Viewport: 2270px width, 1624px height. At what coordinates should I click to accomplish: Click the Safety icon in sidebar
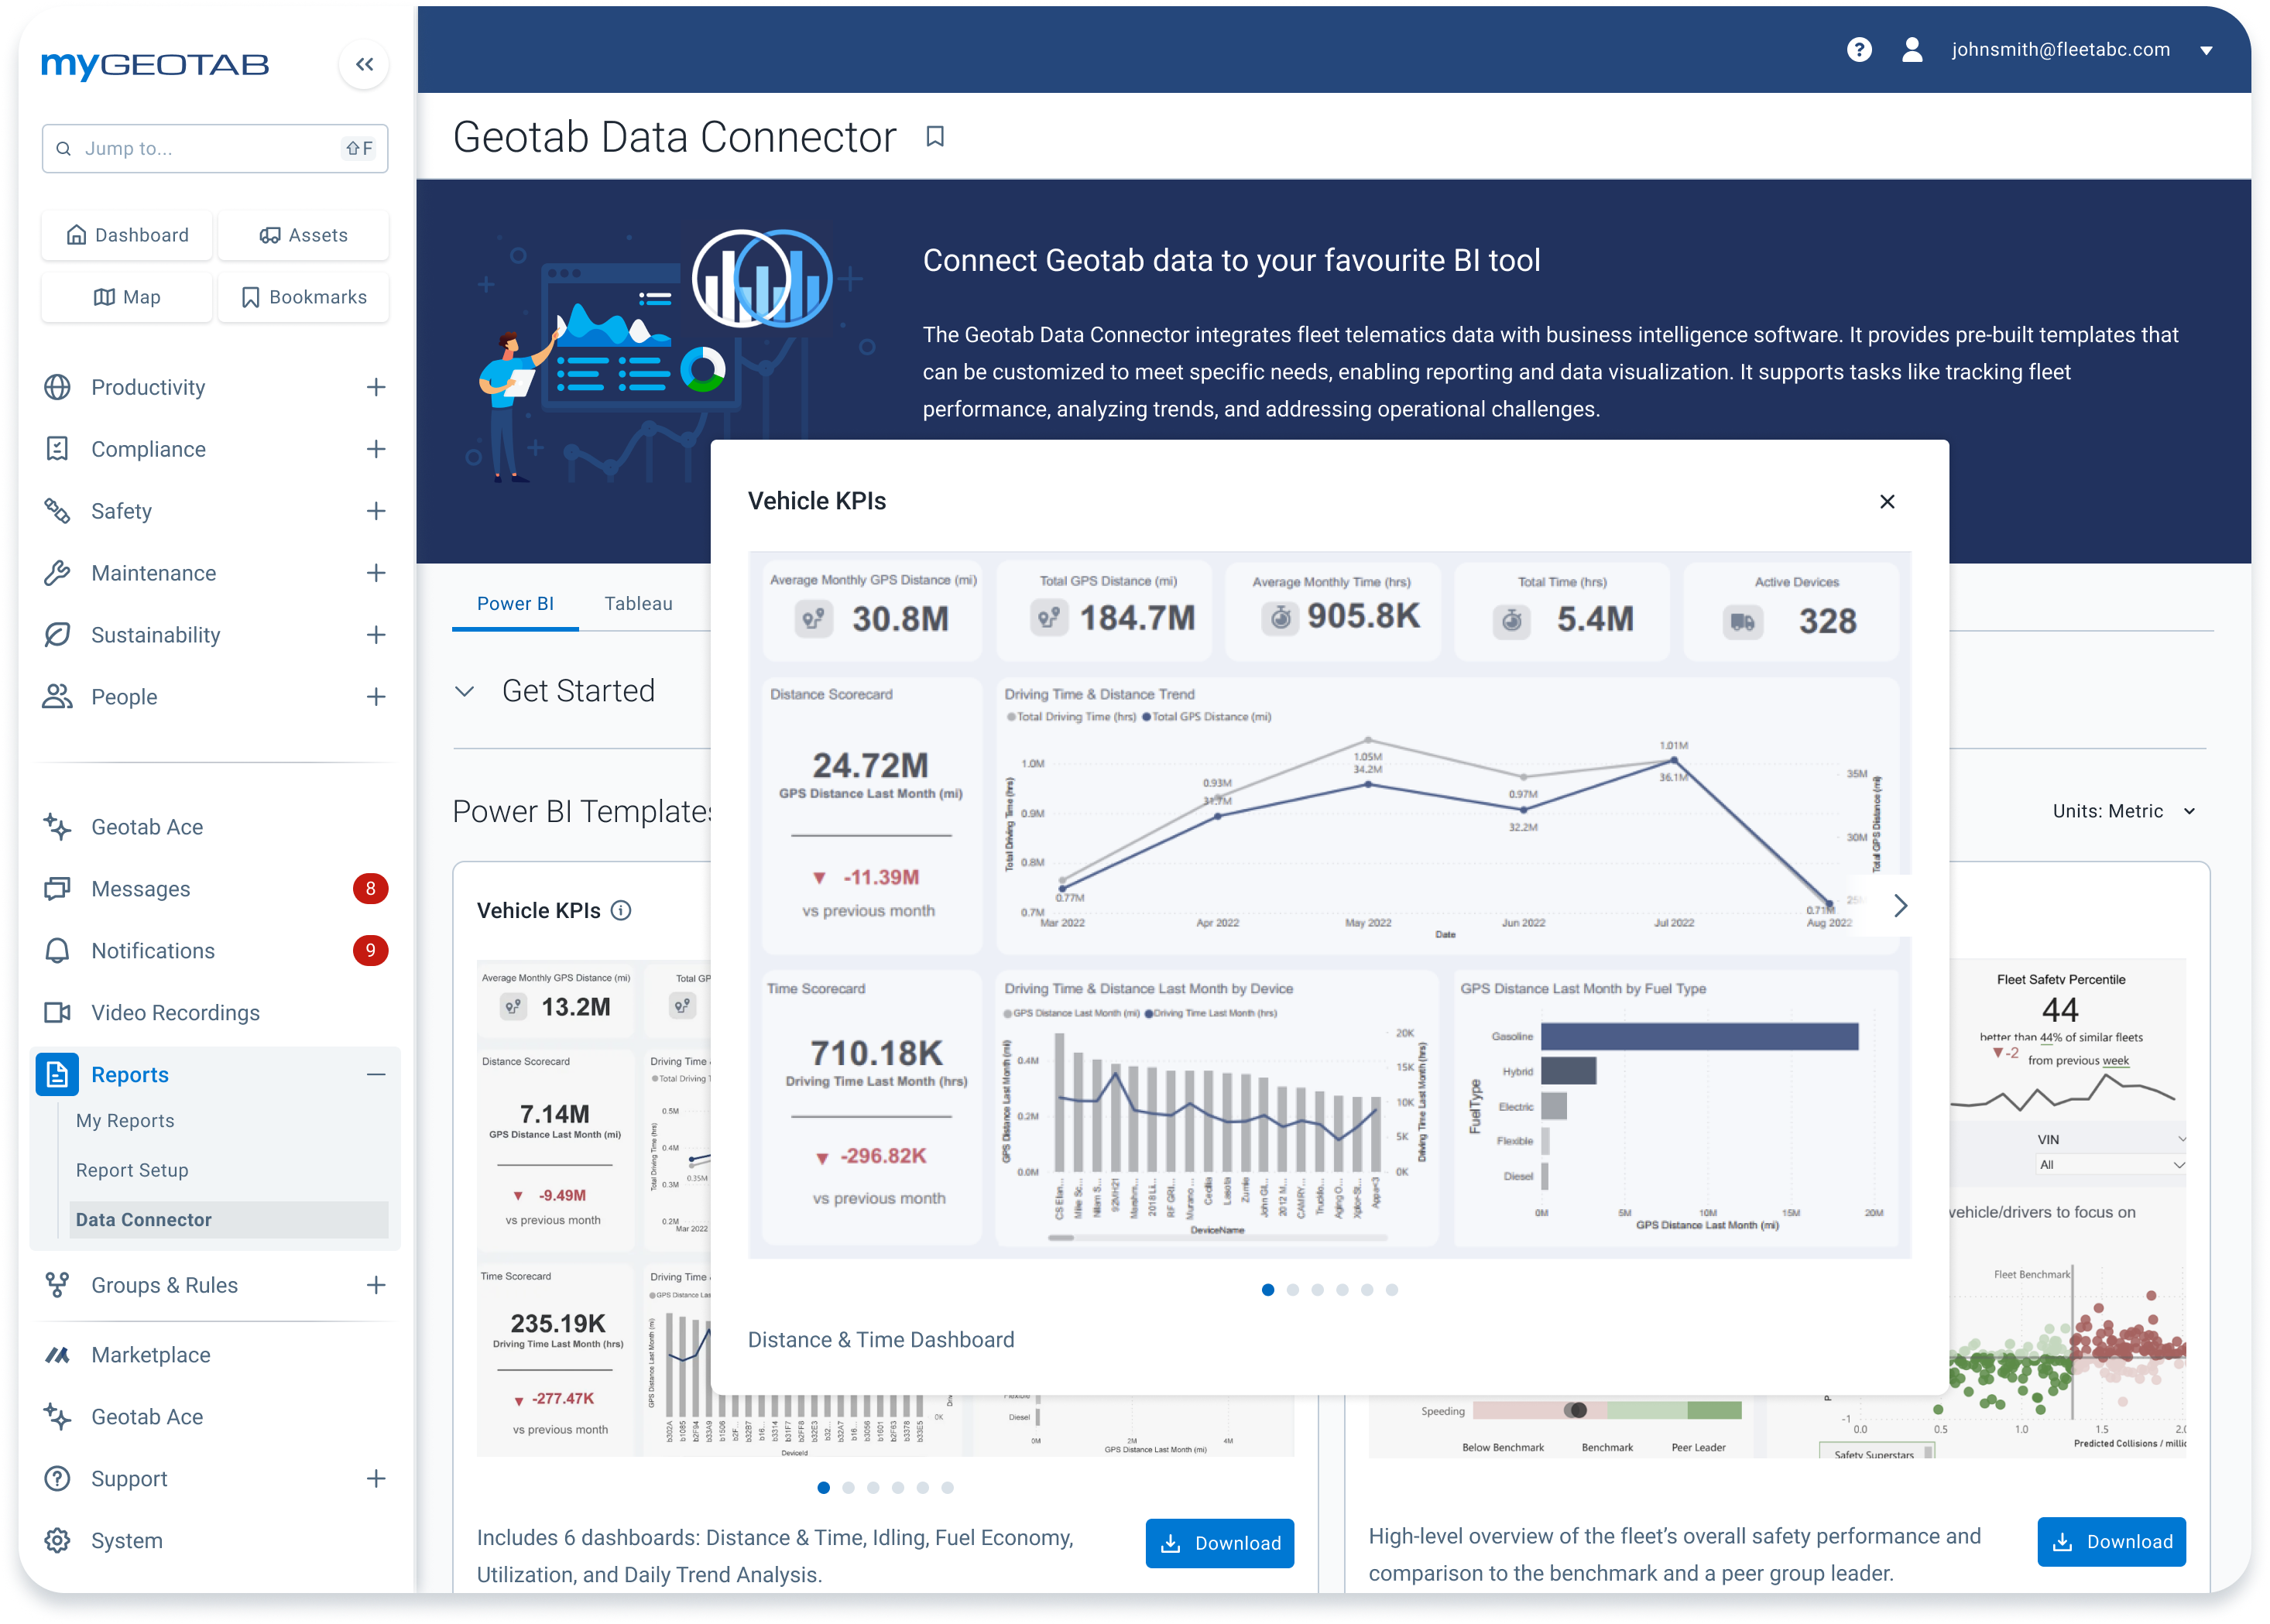tap(57, 511)
